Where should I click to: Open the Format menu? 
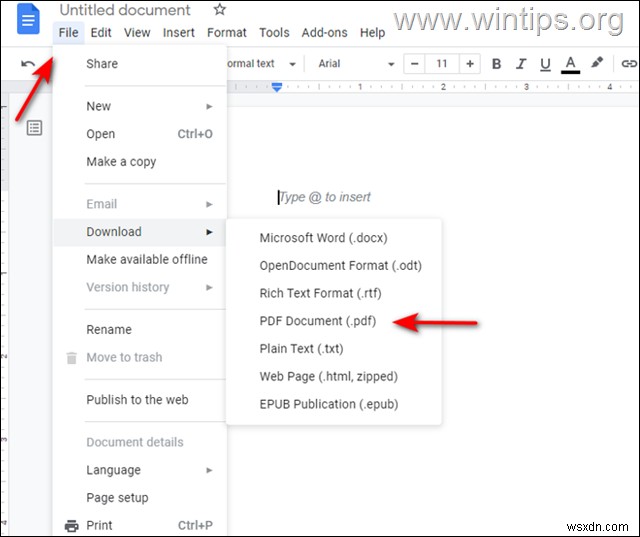point(227,32)
